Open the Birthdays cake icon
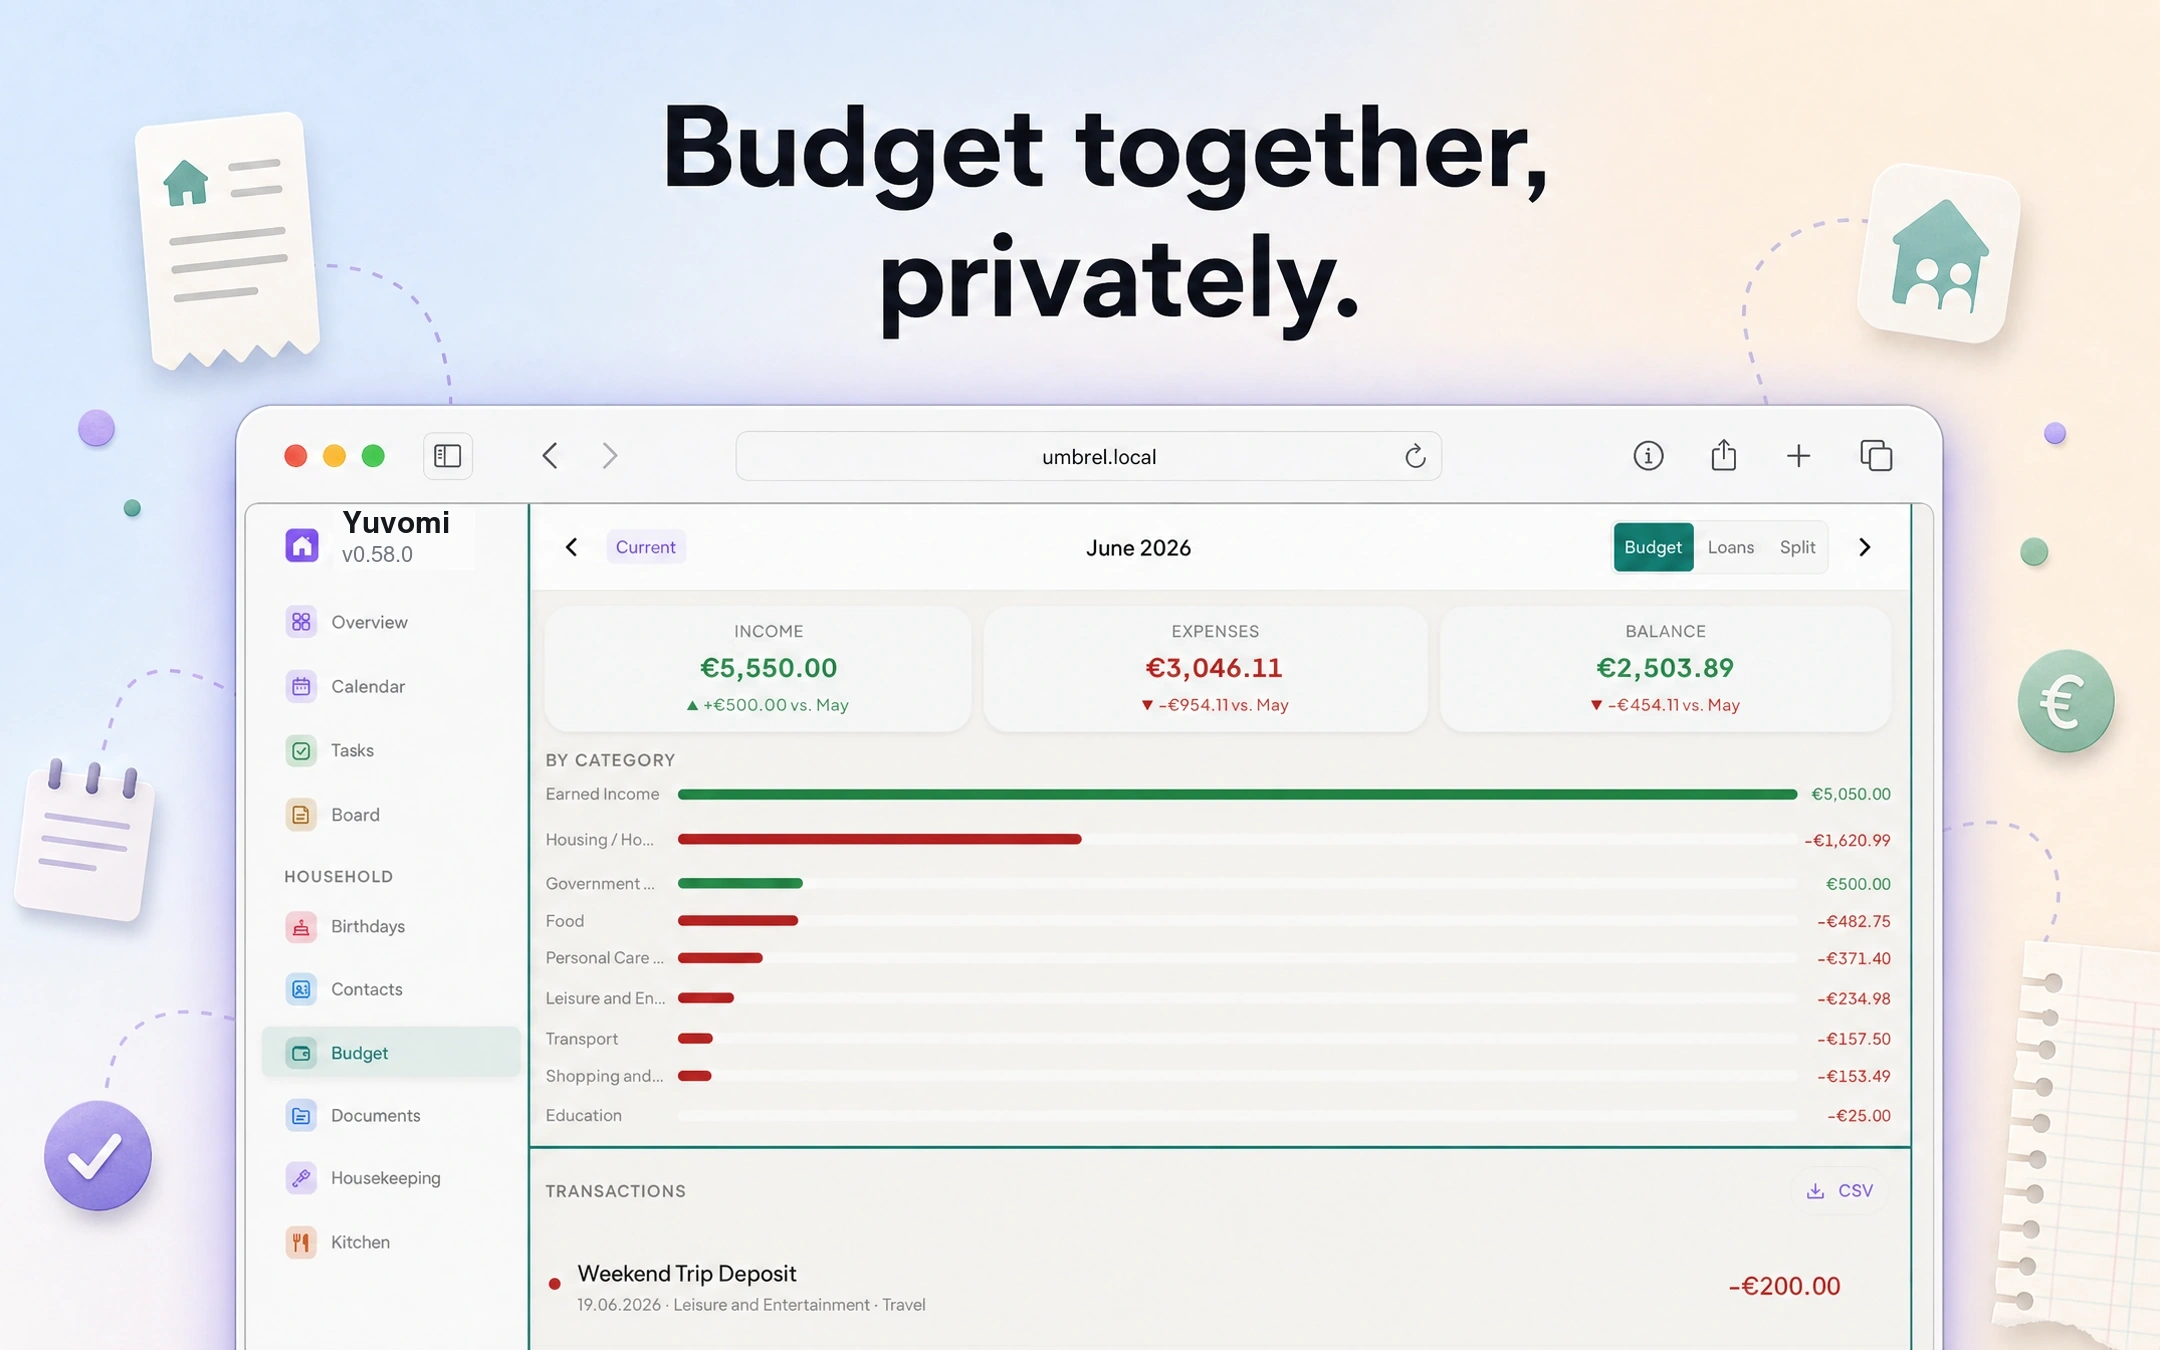Screen dimensions: 2160x1350 point(301,927)
